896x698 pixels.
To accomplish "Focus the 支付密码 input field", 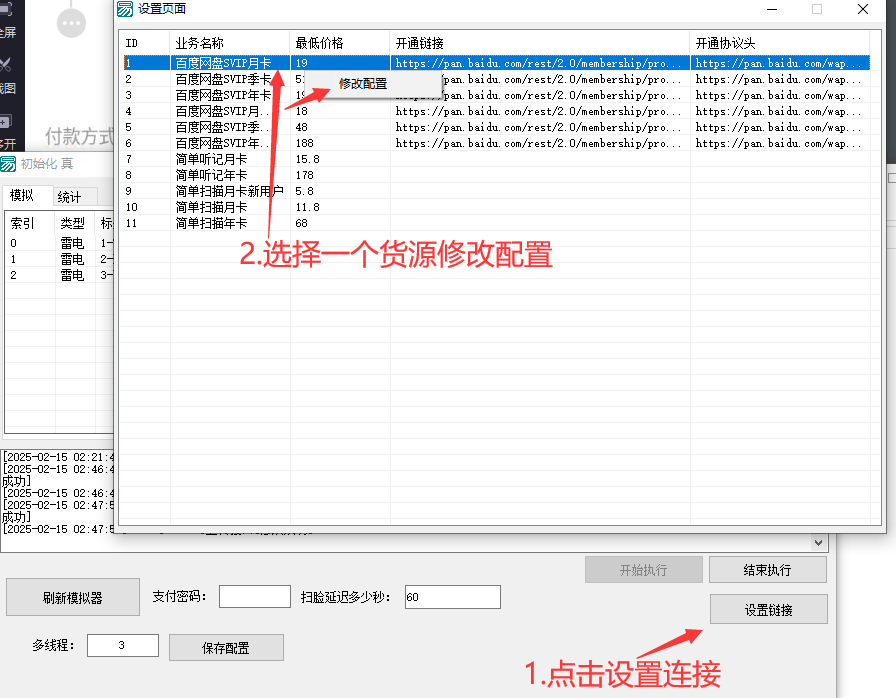I will (255, 596).
